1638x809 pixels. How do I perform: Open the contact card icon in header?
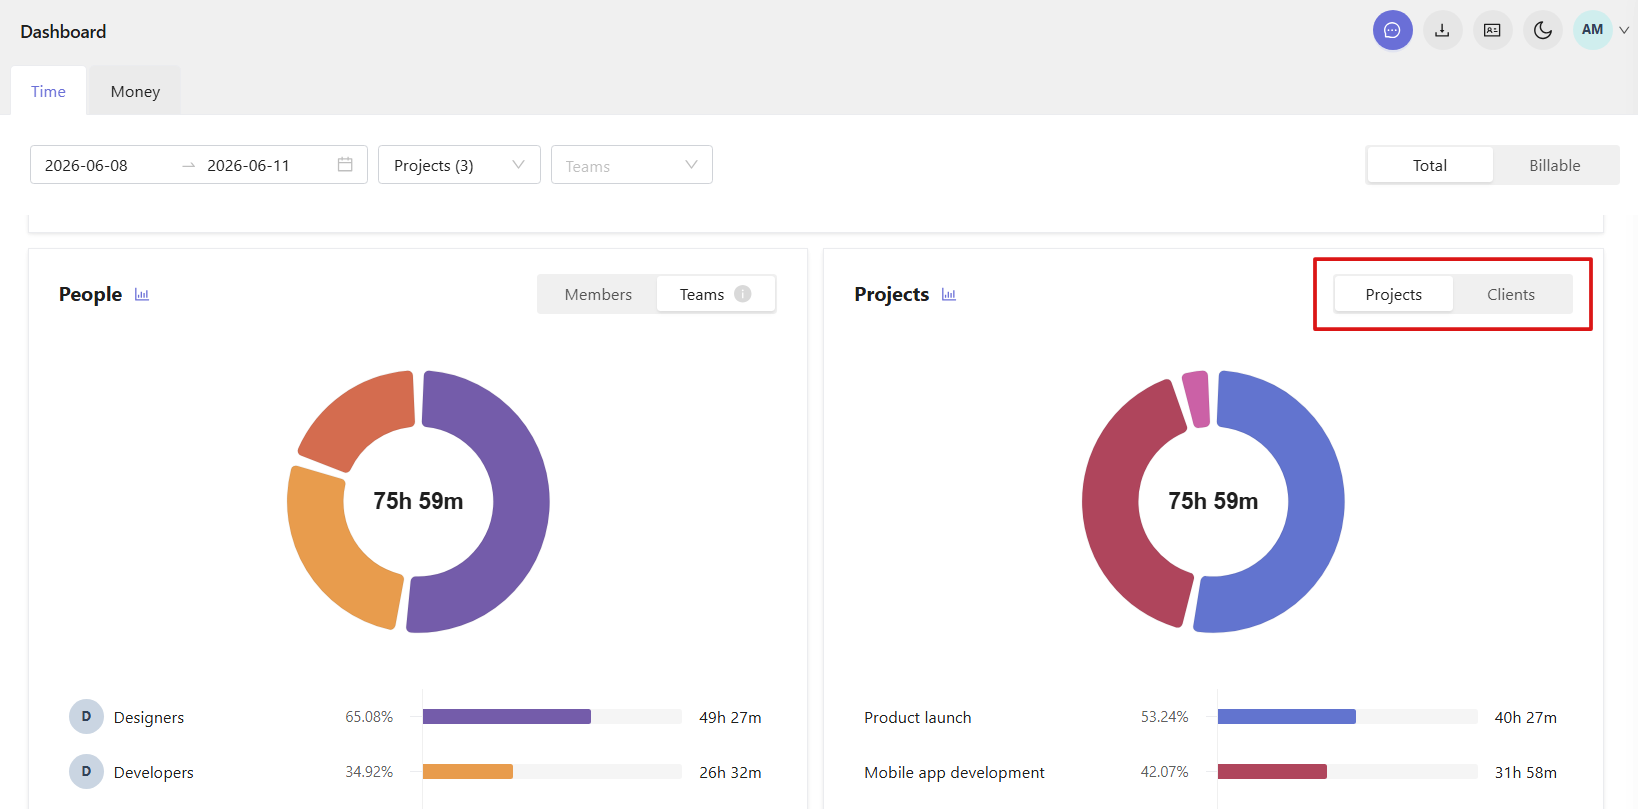click(x=1492, y=30)
